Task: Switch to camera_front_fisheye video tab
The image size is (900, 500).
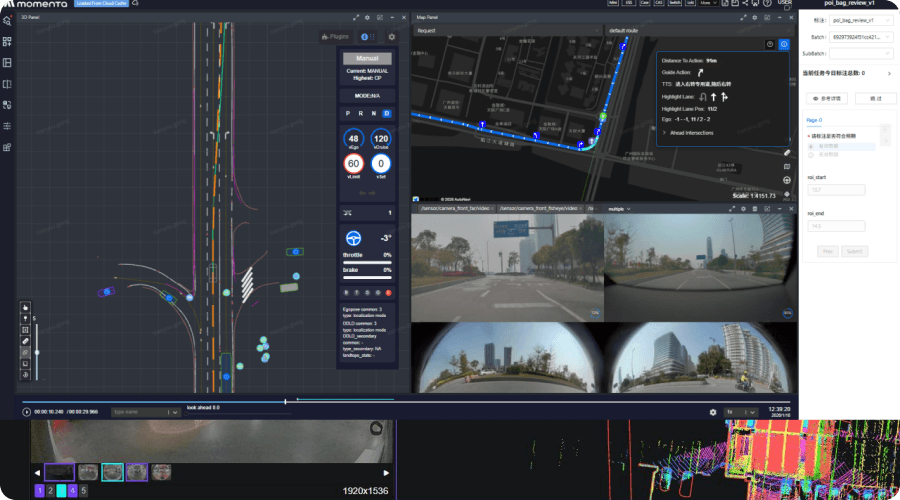Action: click(538, 208)
